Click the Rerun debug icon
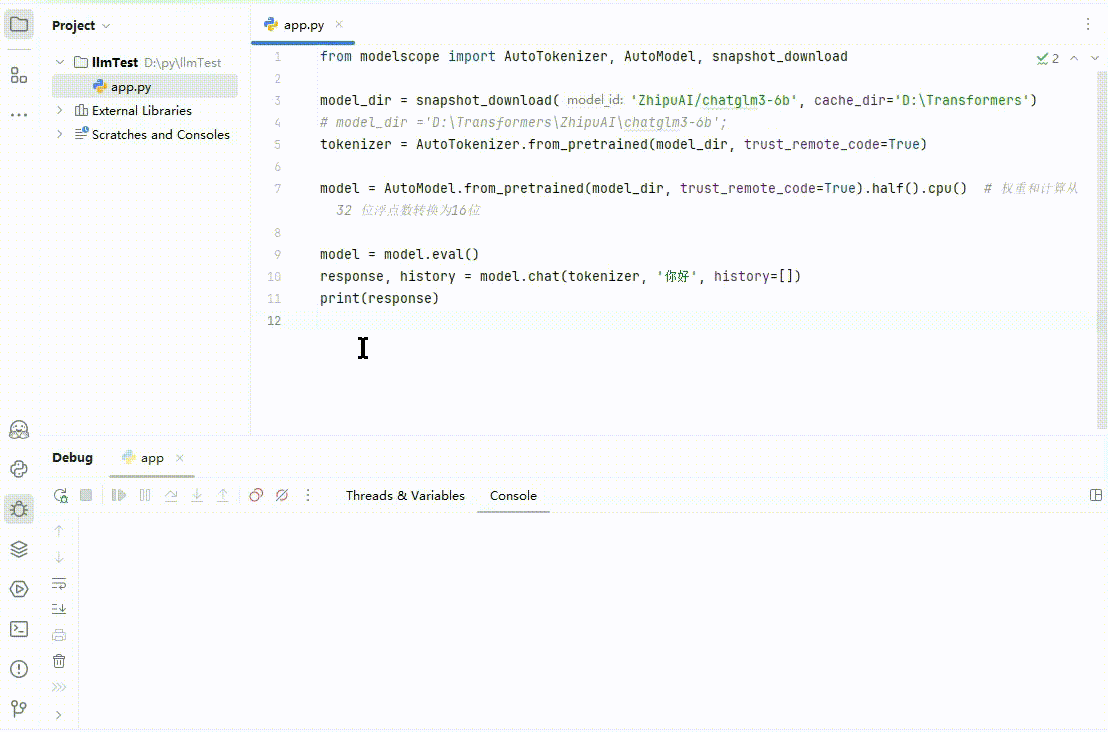1108x732 pixels. (61, 495)
